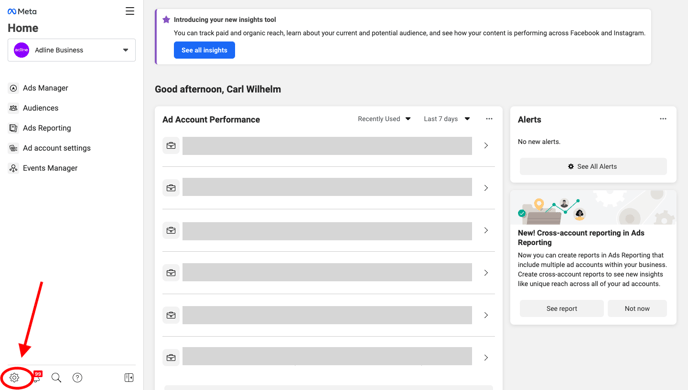Click the 'No new alerts.' text
This screenshot has width=688, height=390.
click(539, 142)
